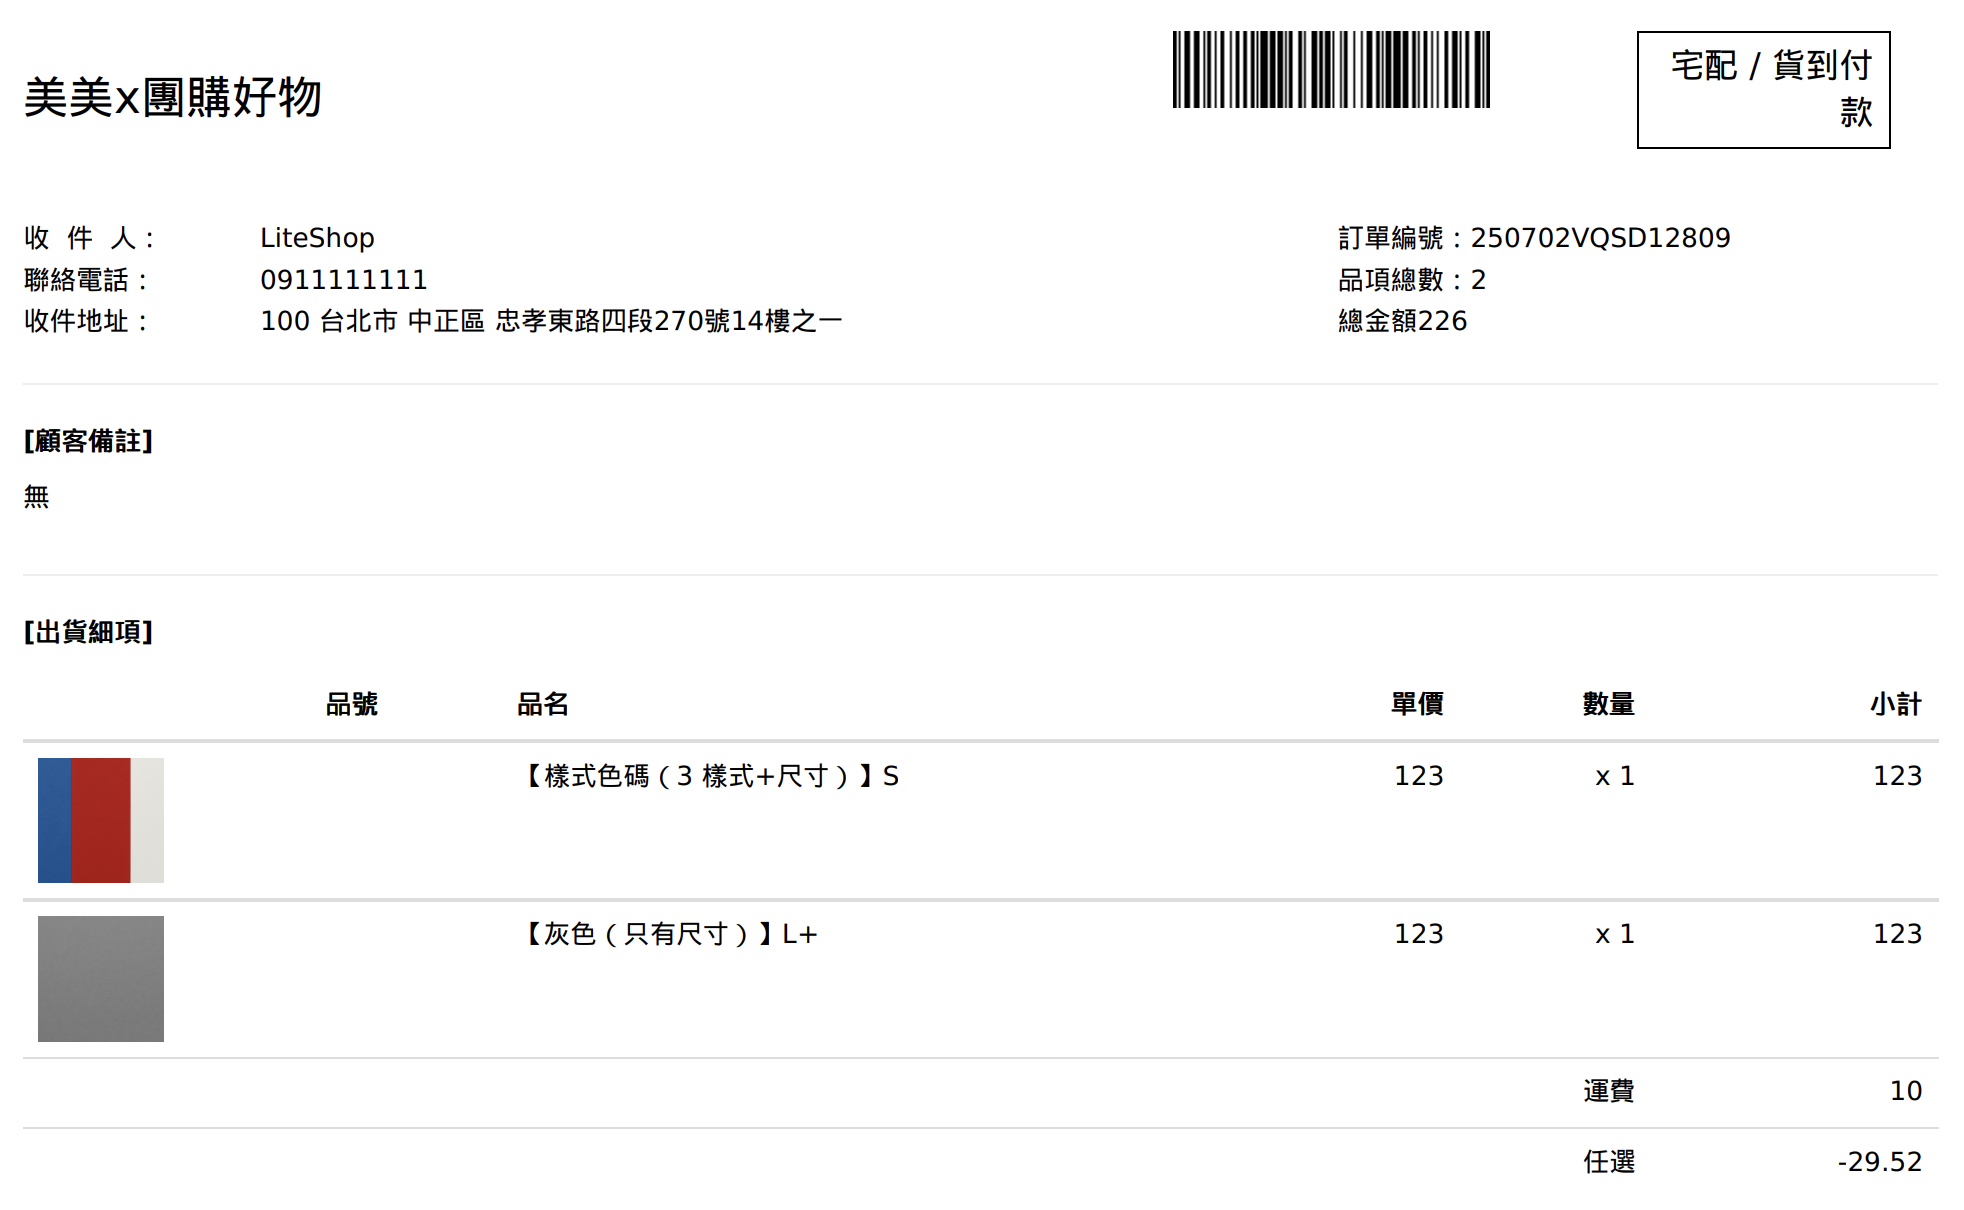Click the 小計 column header

click(1896, 704)
